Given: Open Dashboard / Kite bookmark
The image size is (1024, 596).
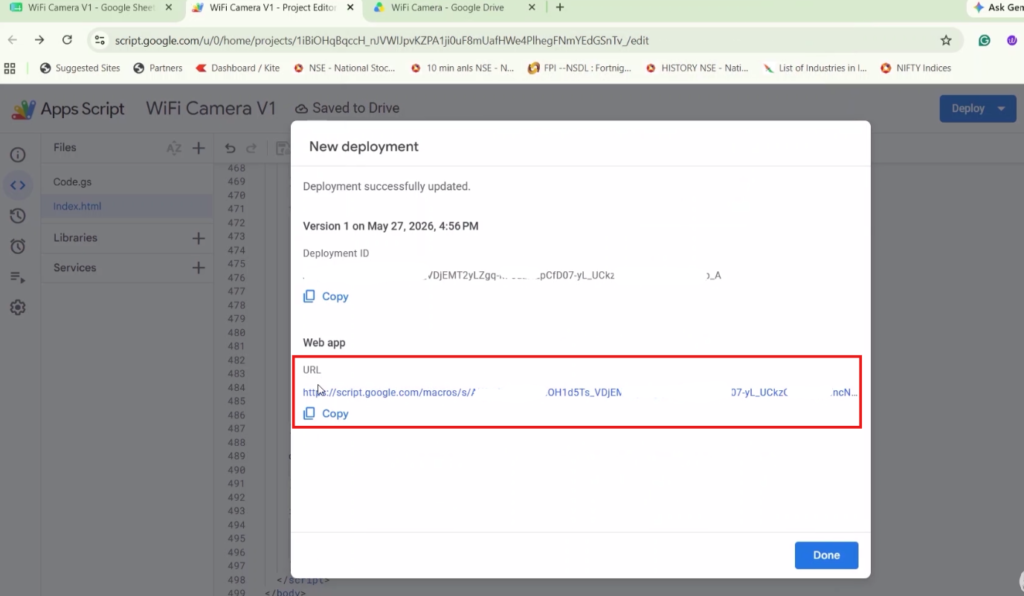Looking at the screenshot, I should coord(238,68).
